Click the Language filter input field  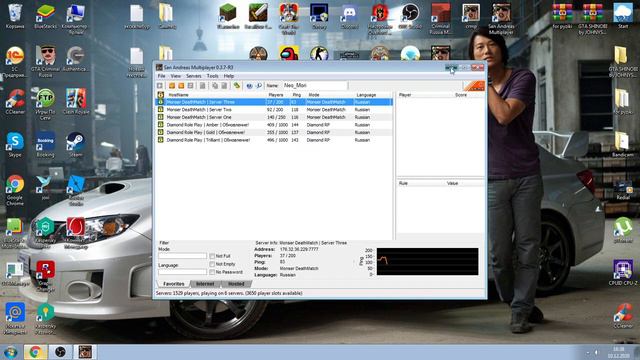182,271
